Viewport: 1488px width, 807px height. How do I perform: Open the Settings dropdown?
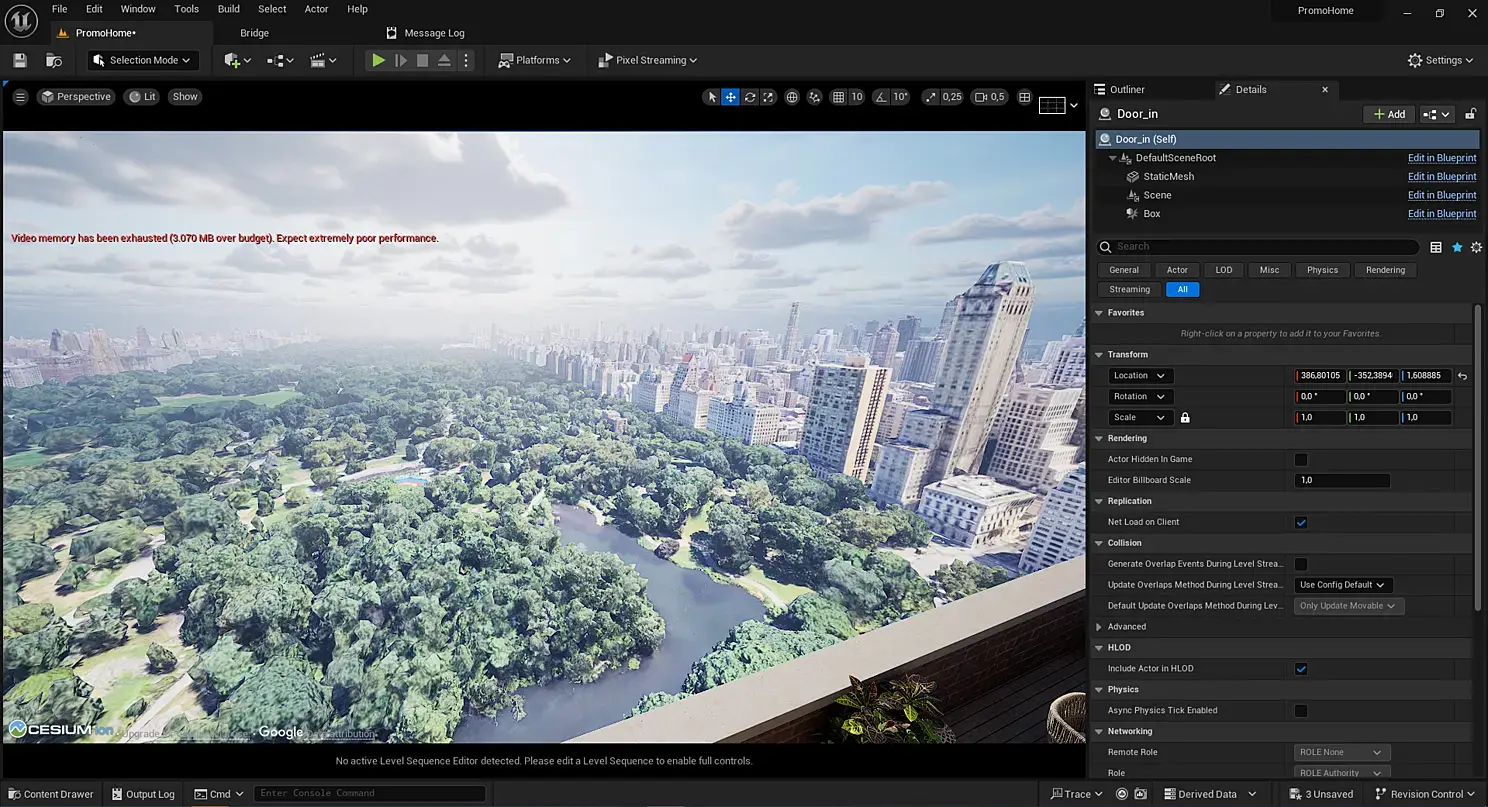coord(1441,60)
